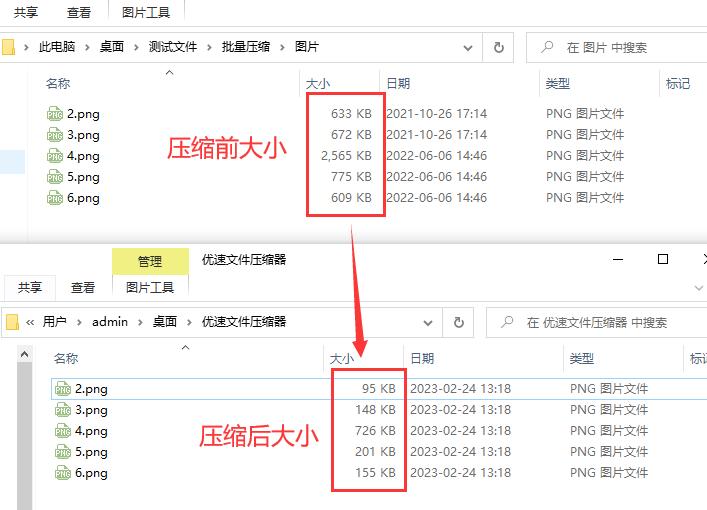Click the PNG icon of 2.png in the 优速文件压缩器 window

(x=63, y=389)
